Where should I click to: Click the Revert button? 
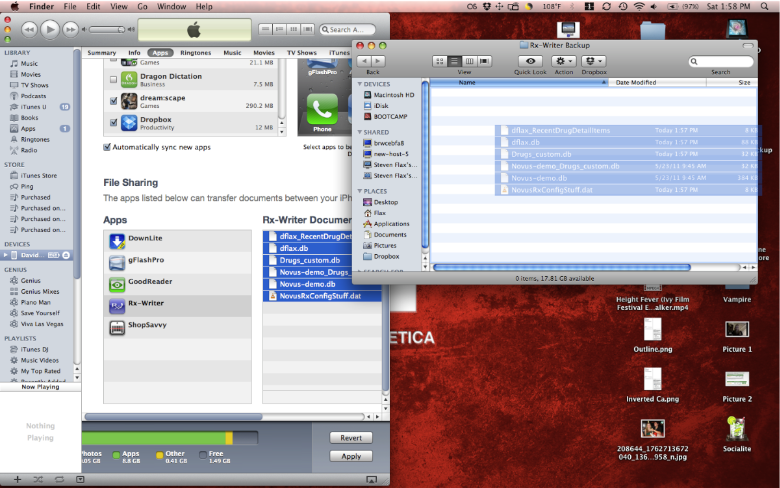[x=350, y=437]
